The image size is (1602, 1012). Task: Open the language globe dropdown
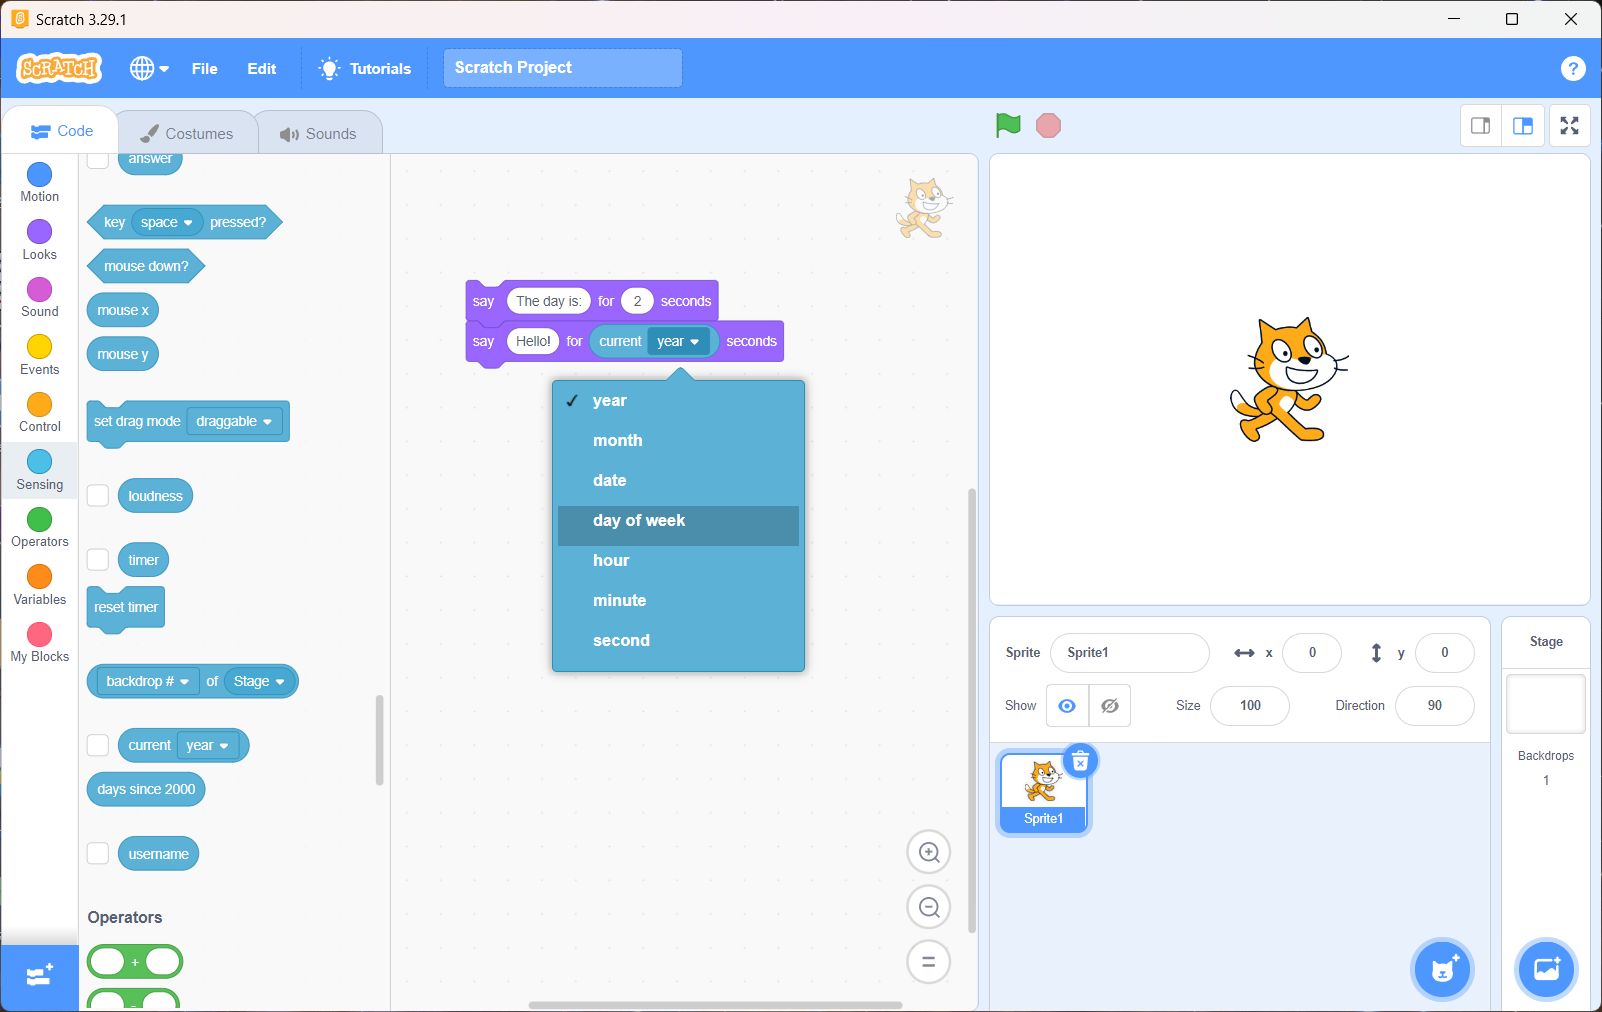(x=149, y=68)
